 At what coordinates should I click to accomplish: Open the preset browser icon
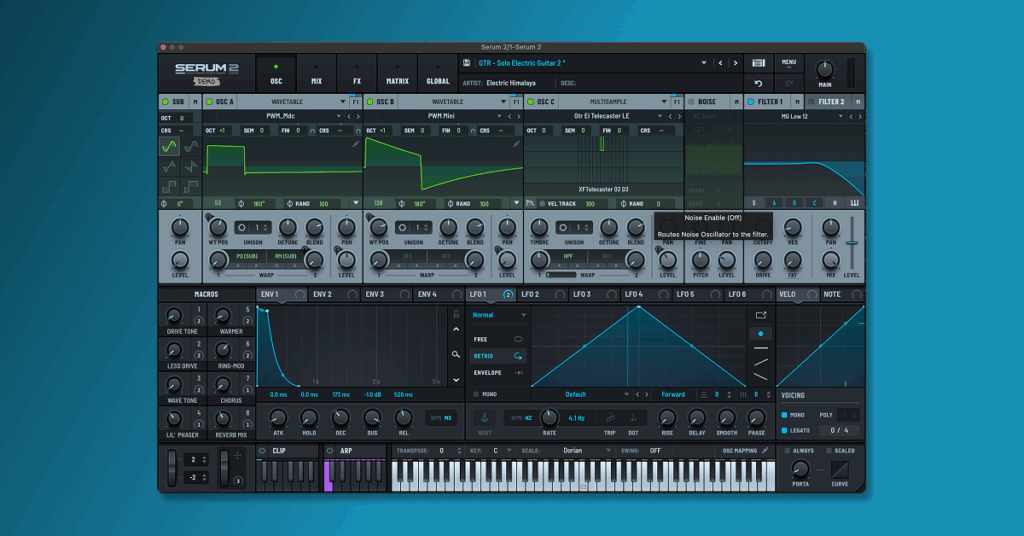(x=758, y=63)
